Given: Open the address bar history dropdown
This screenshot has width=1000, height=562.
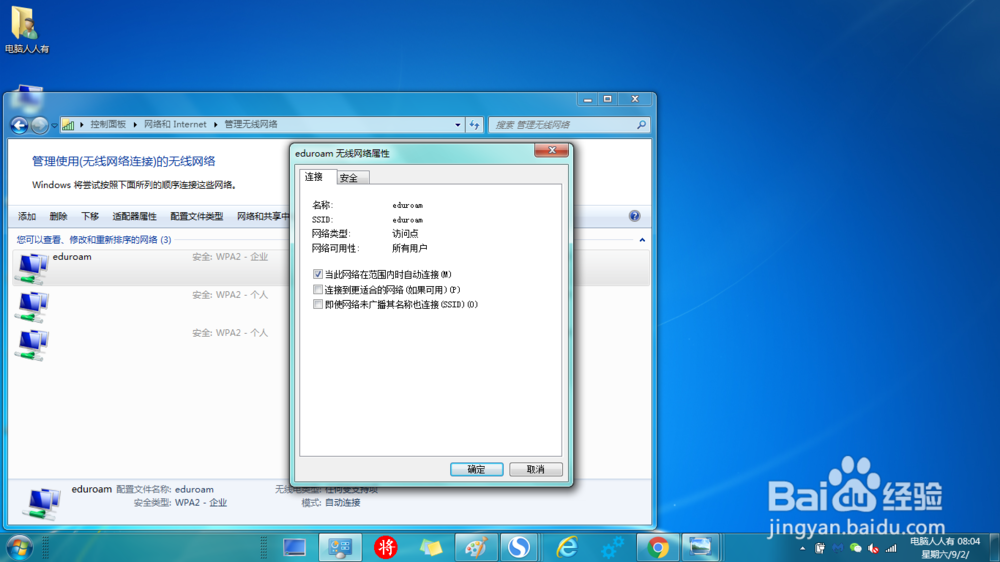Looking at the screenshot, I should (x=457, y=125).
